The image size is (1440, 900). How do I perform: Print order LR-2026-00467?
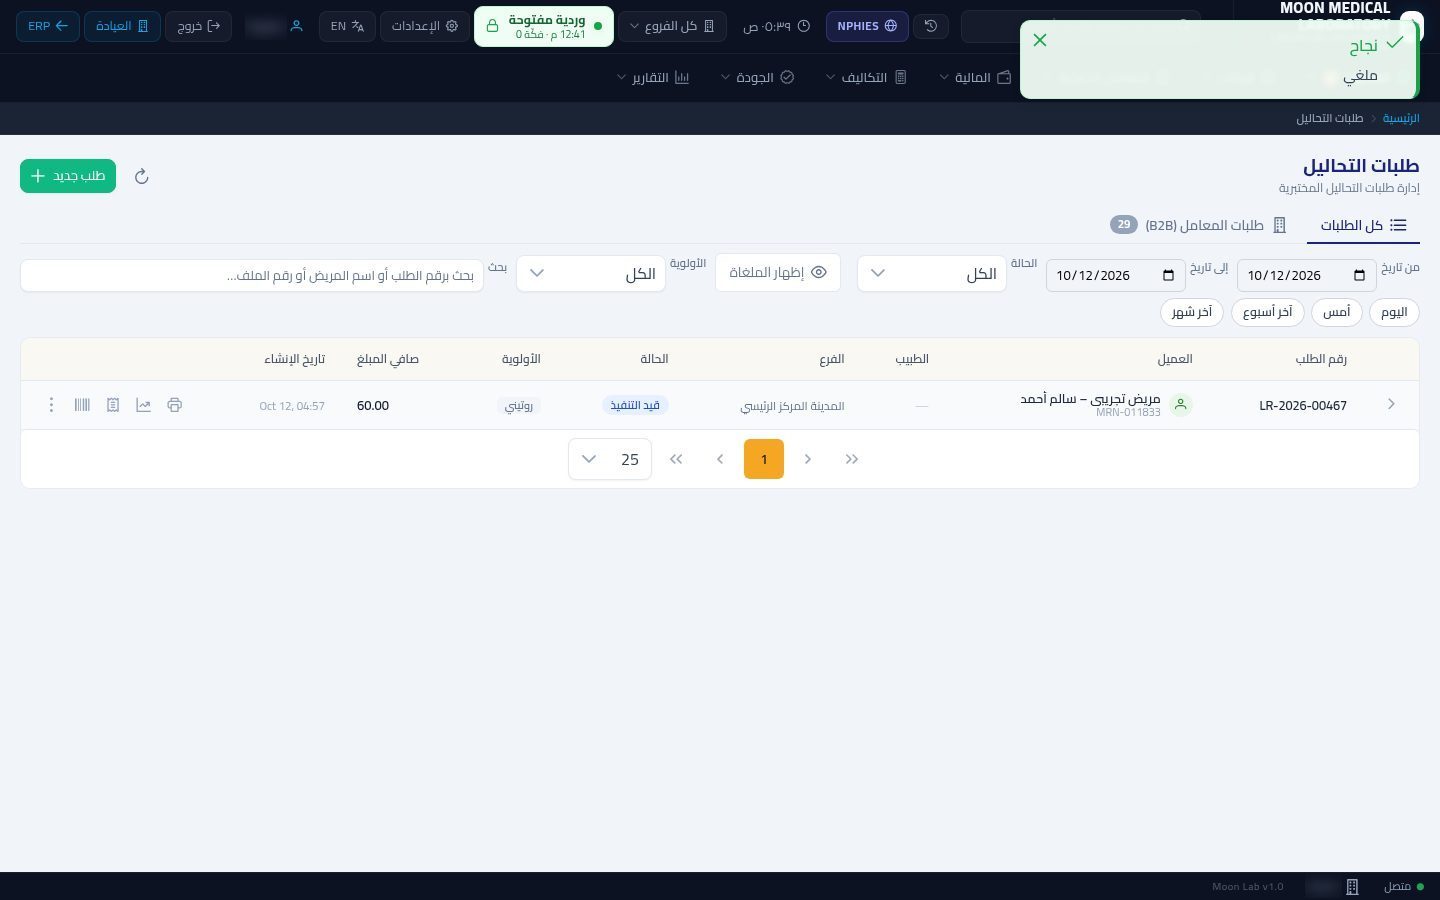[x=174, y=405]
